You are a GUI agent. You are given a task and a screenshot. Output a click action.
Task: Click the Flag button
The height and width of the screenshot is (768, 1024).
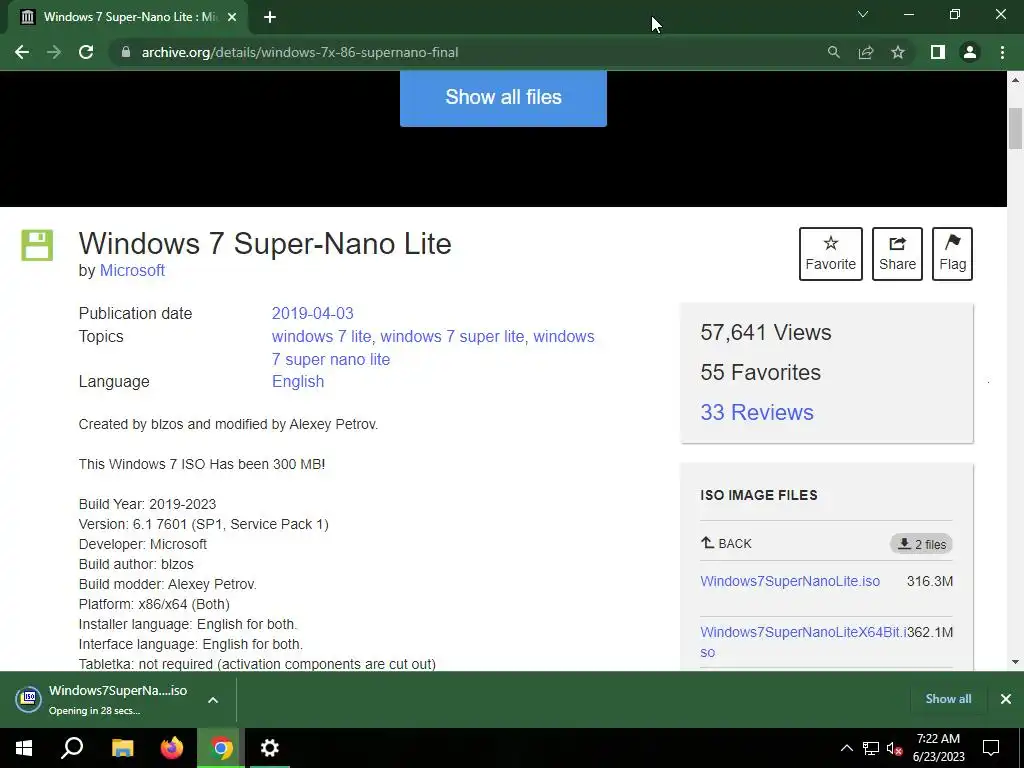(x=952, y=254)
